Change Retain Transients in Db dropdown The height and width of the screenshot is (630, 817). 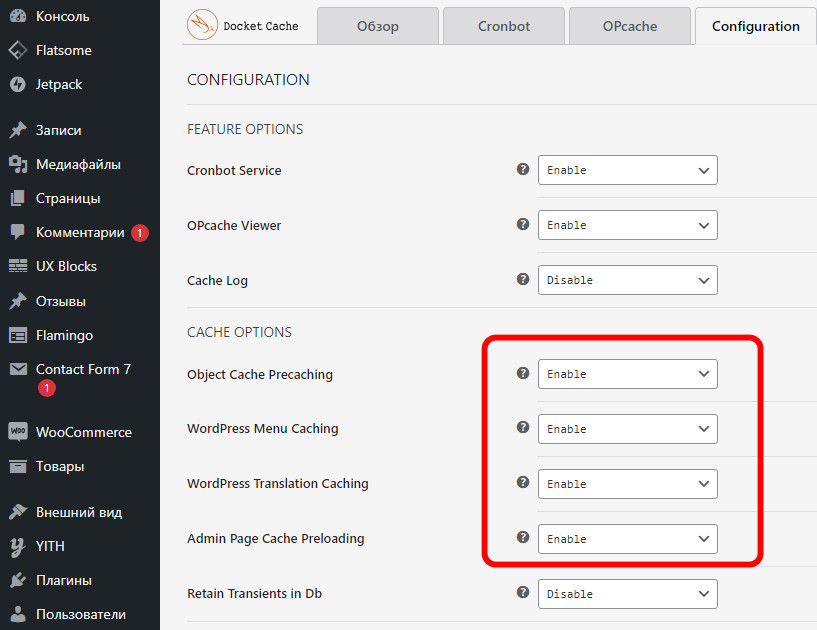tap(627, 594)
